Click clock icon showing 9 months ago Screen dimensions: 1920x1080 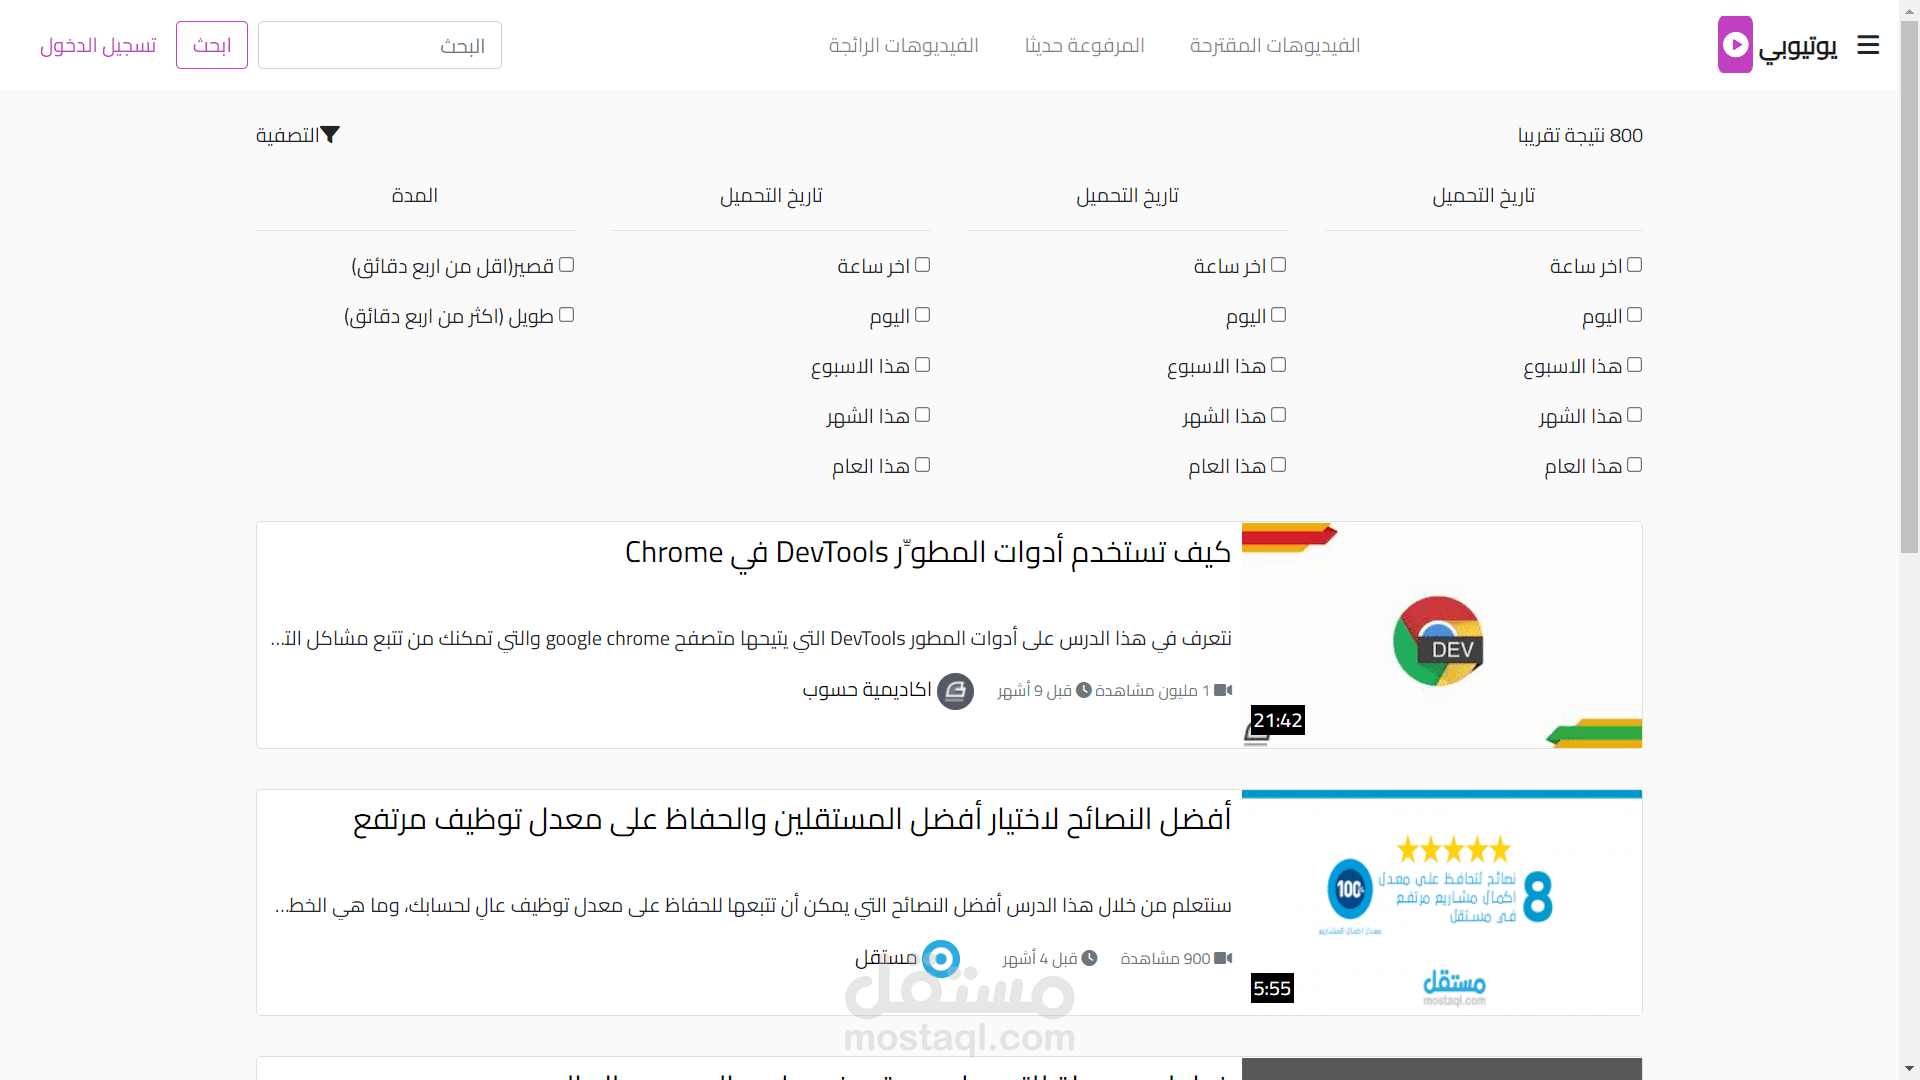tap(1083, 691)
